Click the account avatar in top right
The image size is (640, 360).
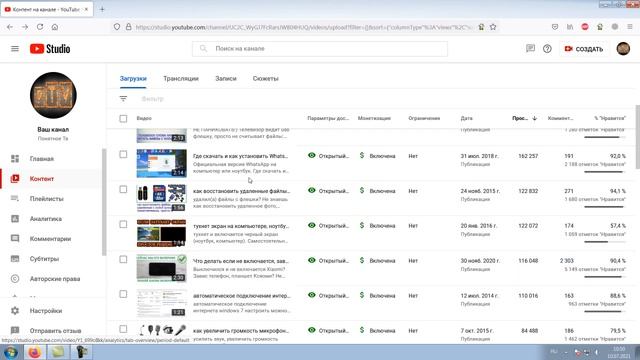[x=623, y=49]
